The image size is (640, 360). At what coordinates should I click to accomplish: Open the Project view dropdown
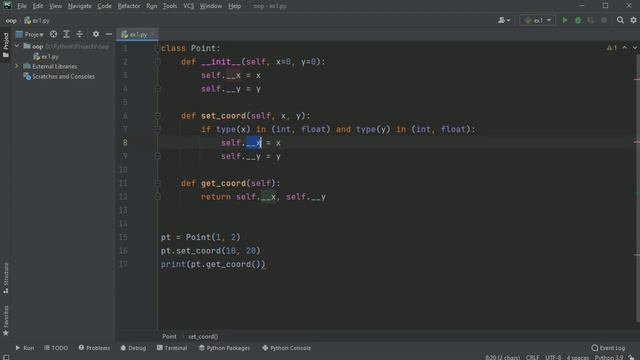pos(29,34)
